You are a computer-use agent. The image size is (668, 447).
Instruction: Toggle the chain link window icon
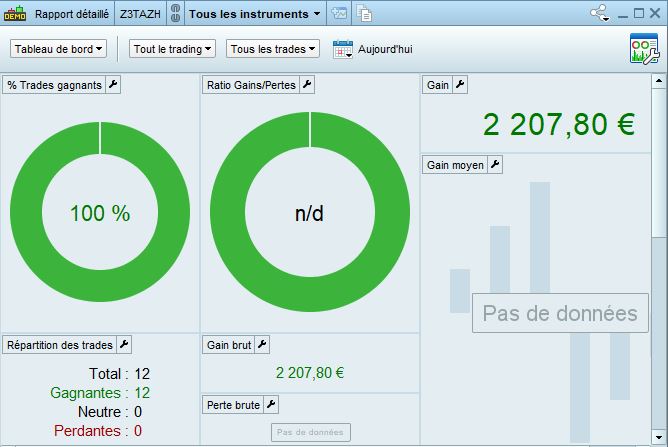[x=175, y=13]
